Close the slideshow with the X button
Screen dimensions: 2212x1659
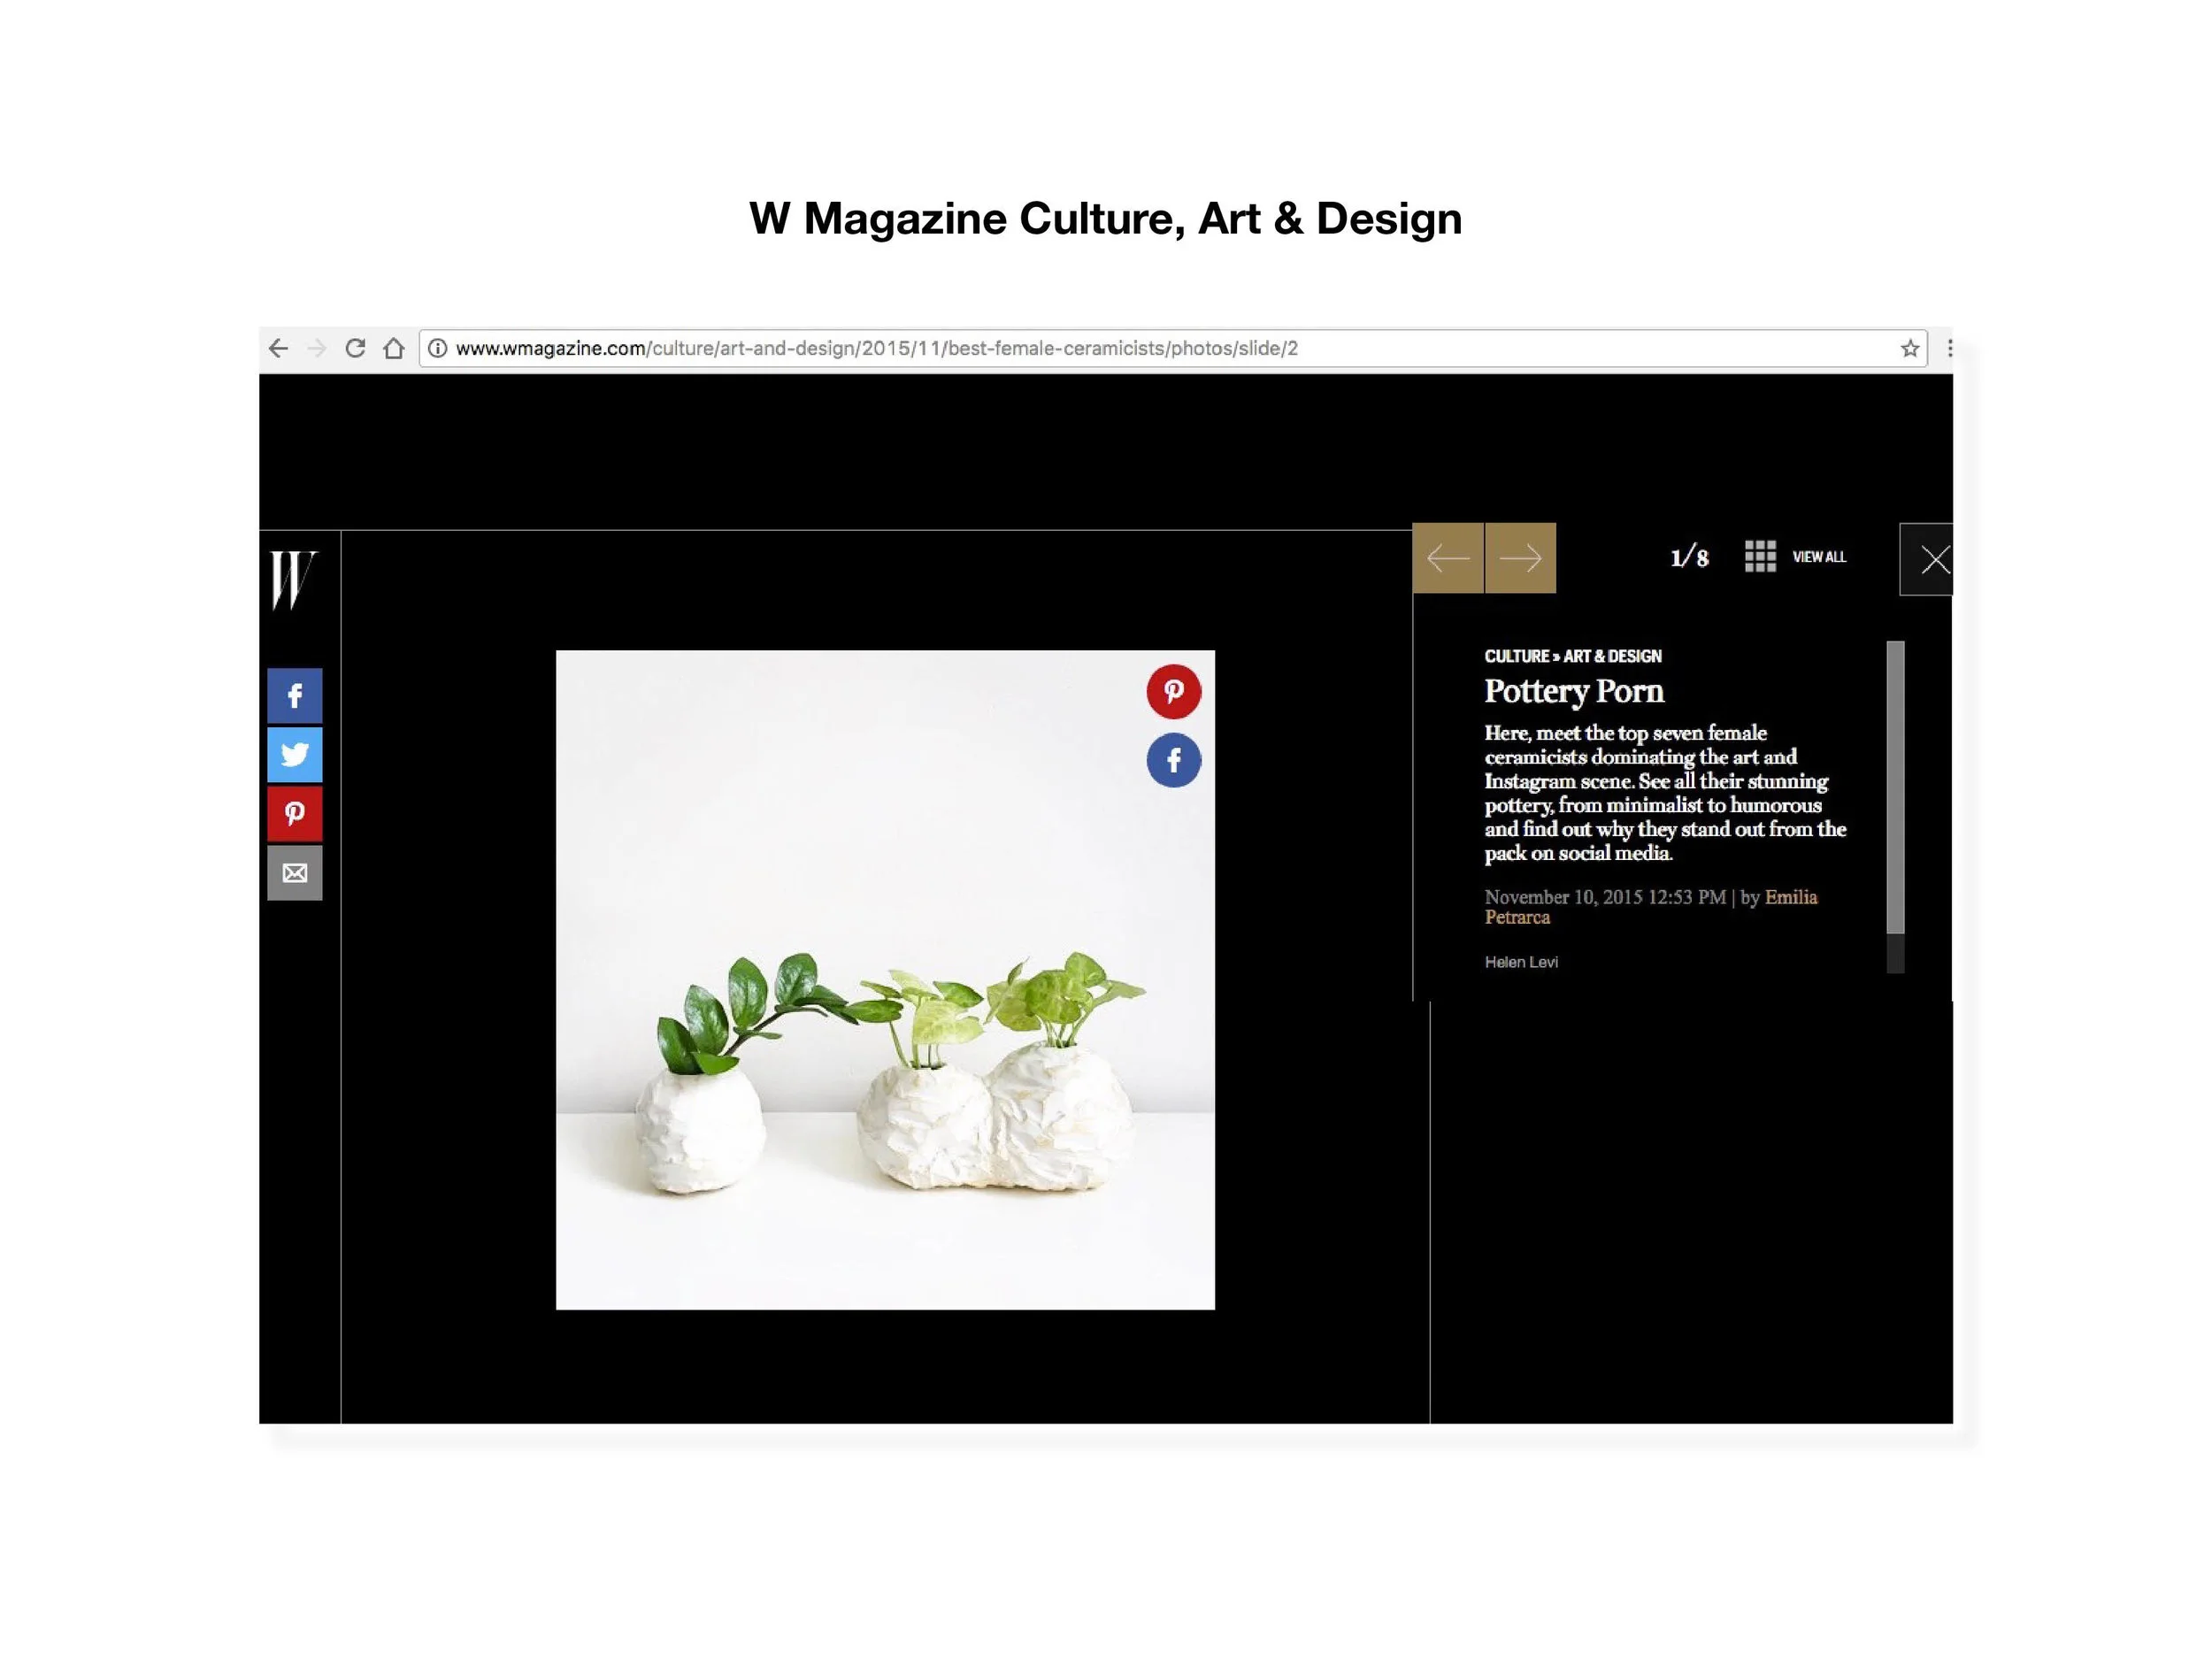pyautogui.click(x=1928, y=559)
